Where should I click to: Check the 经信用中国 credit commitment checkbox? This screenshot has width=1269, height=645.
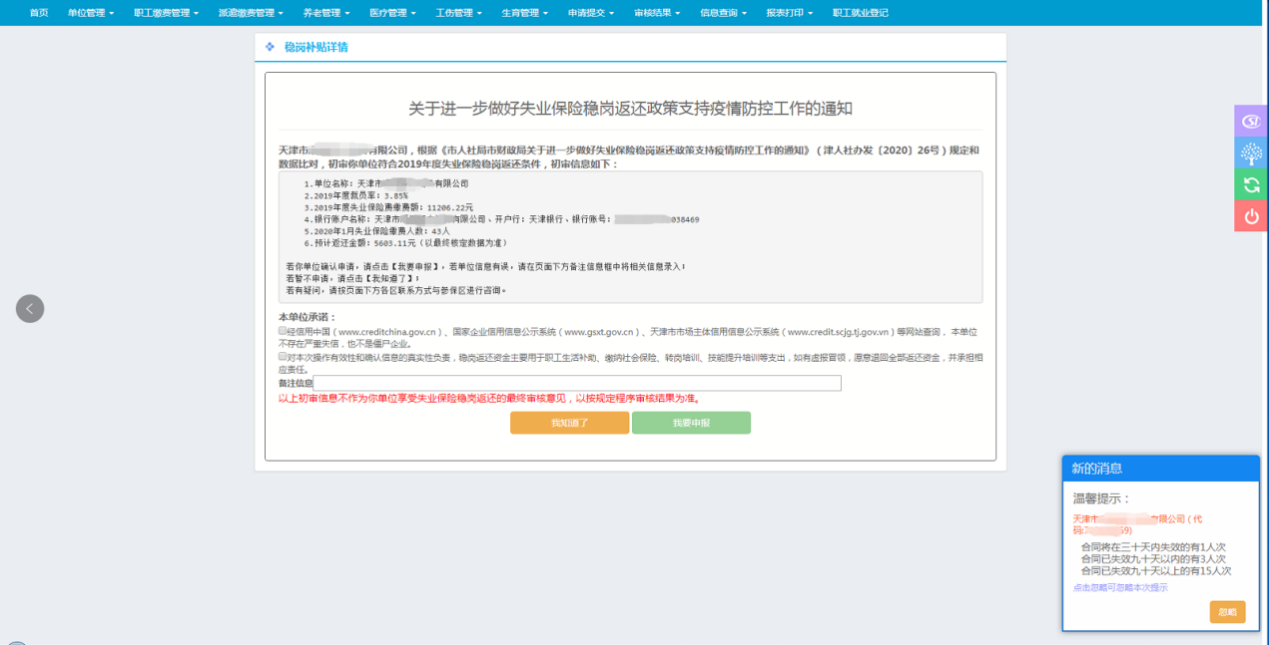282,330
